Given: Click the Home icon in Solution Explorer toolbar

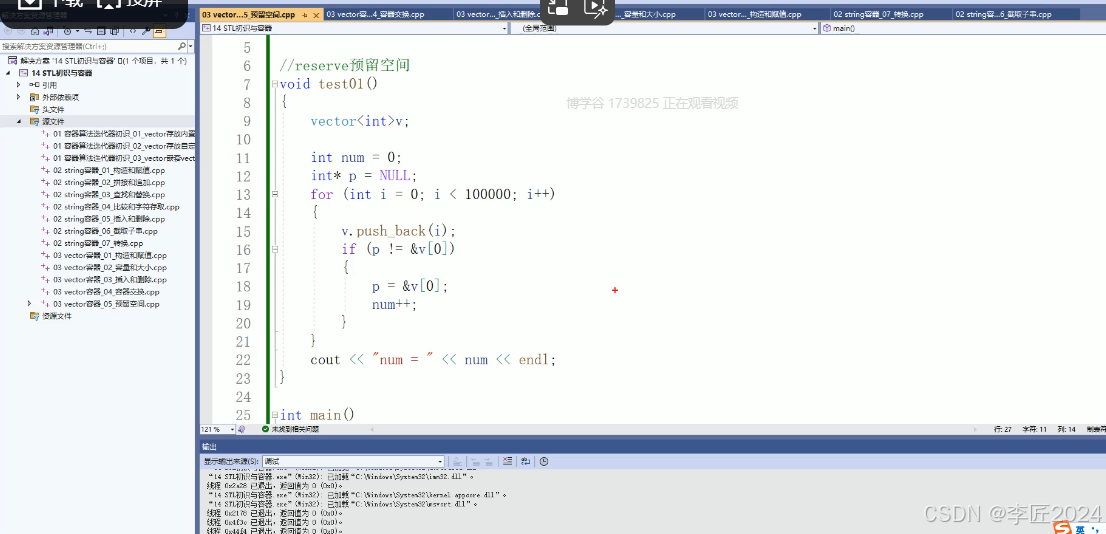Looking at the screenshot, I should point(35,31).
